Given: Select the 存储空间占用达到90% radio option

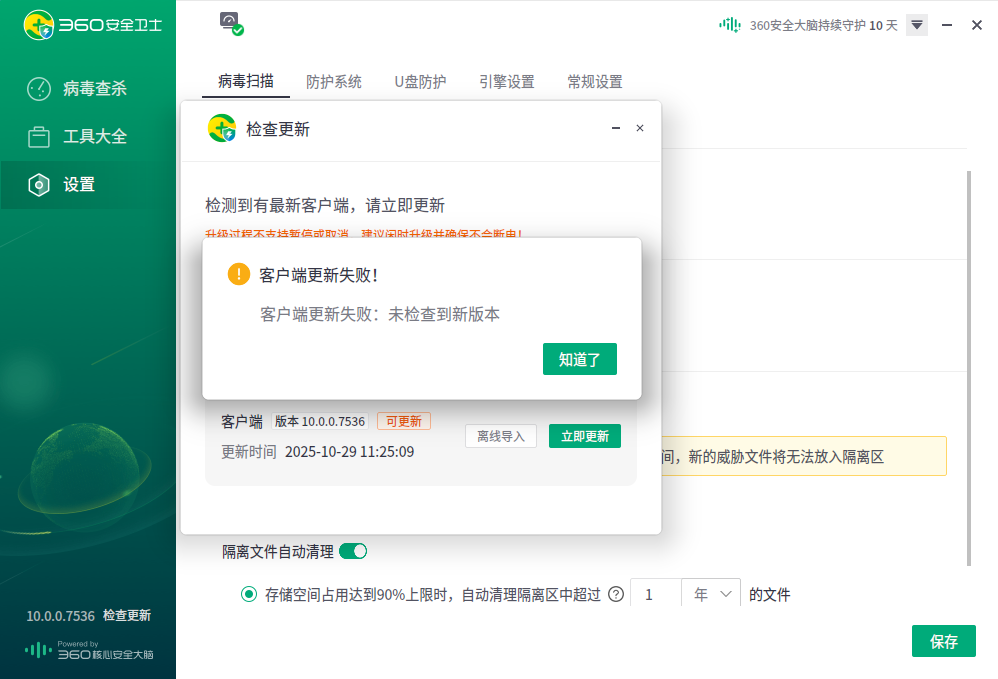Looking at the screenshot, I should (x=249, y=594).
